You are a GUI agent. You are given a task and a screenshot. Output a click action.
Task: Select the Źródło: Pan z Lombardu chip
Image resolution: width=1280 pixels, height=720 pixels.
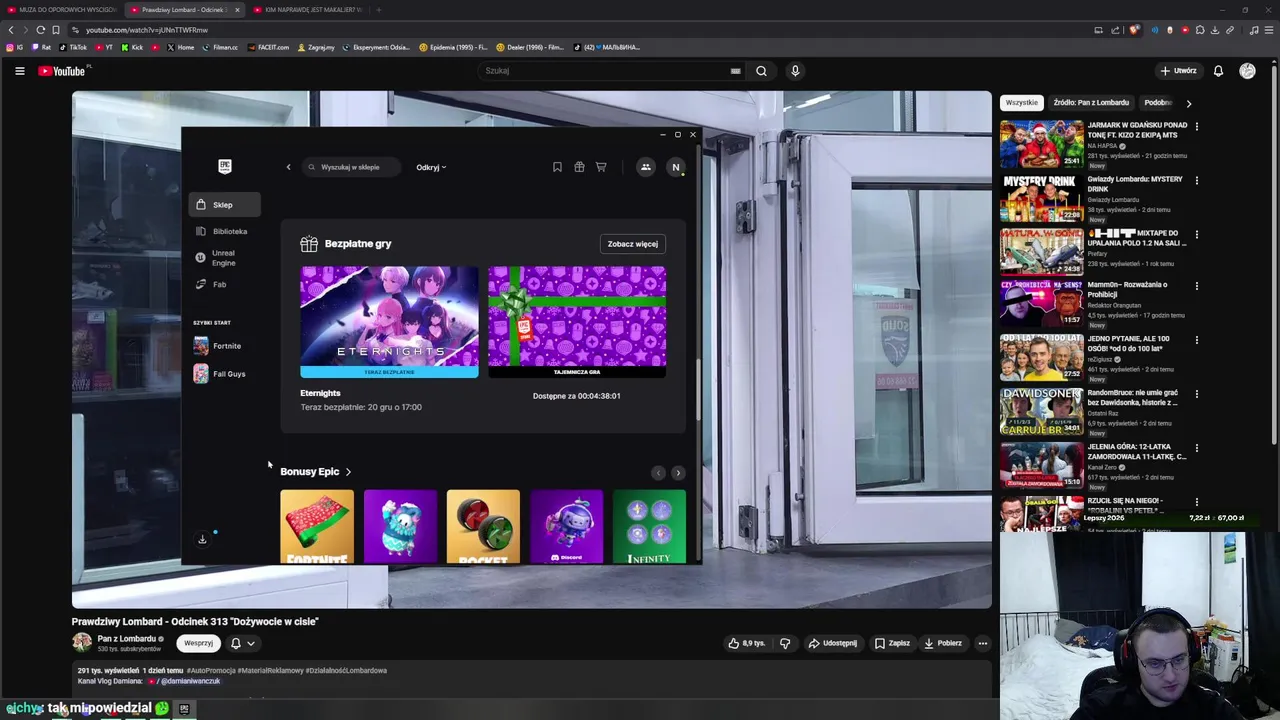tap(1091, 102)
